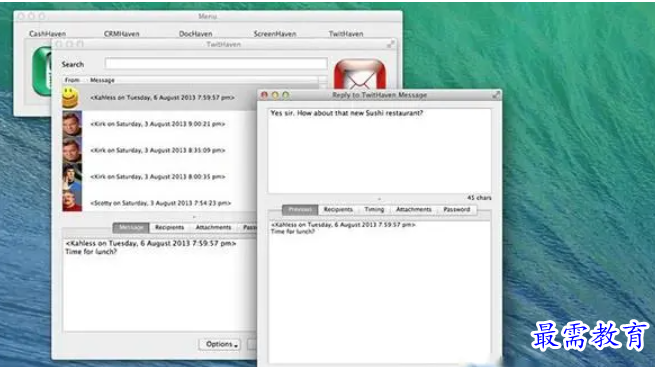Open the ScreenHaven item in Menu window
The height and width of the screenshot is (367, 655).
(x=275, y=34)
